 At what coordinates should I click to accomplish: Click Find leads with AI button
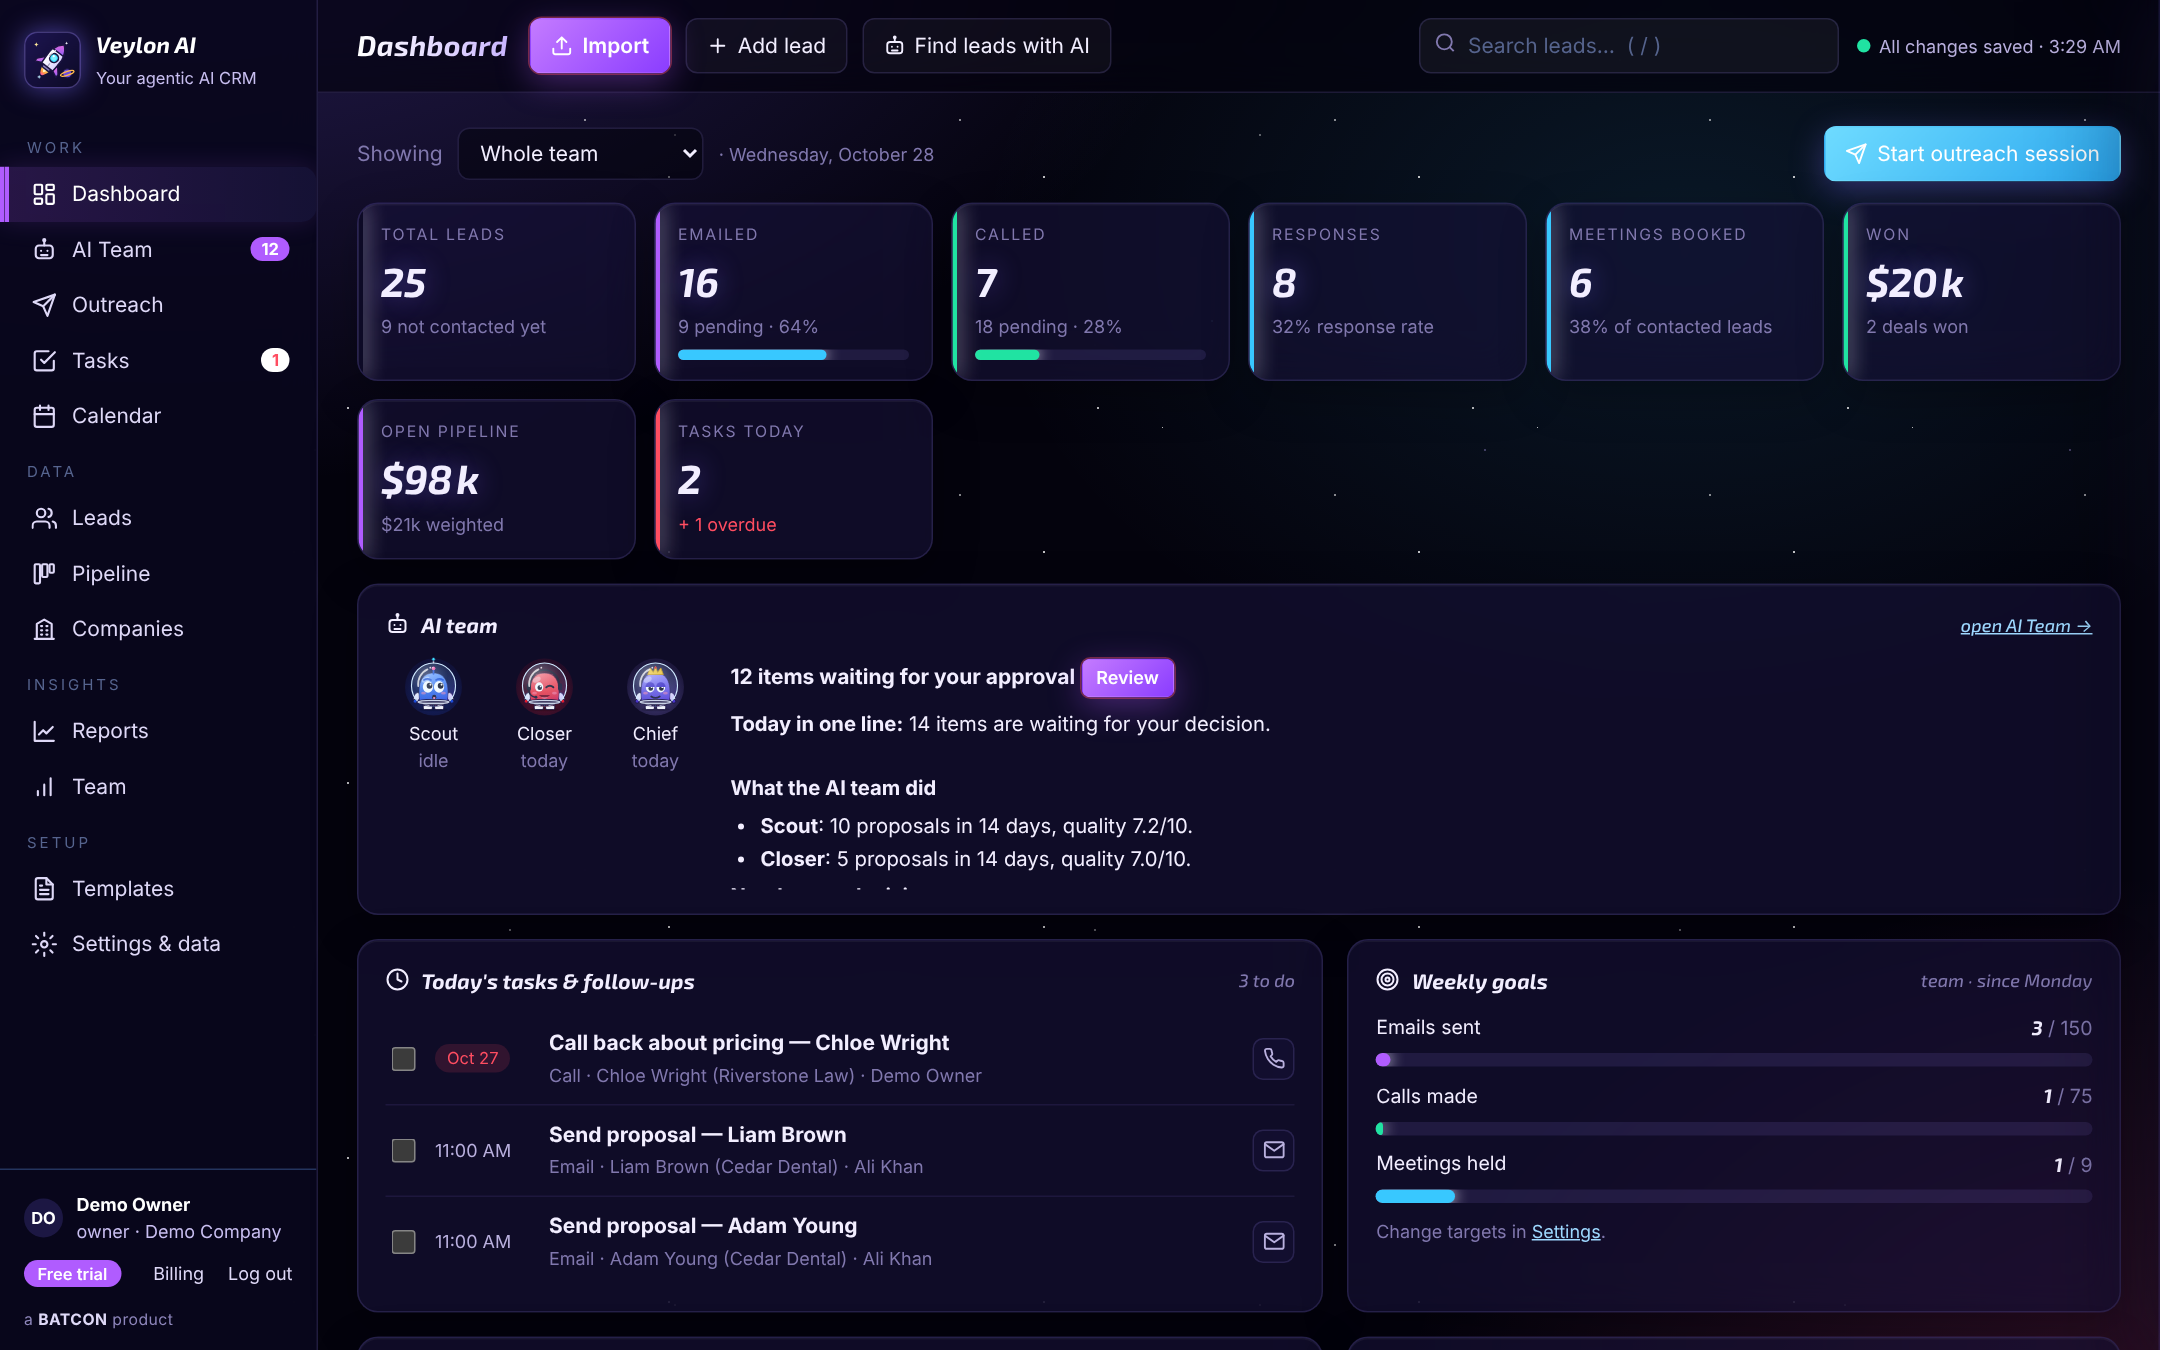(x=986, y=46)
